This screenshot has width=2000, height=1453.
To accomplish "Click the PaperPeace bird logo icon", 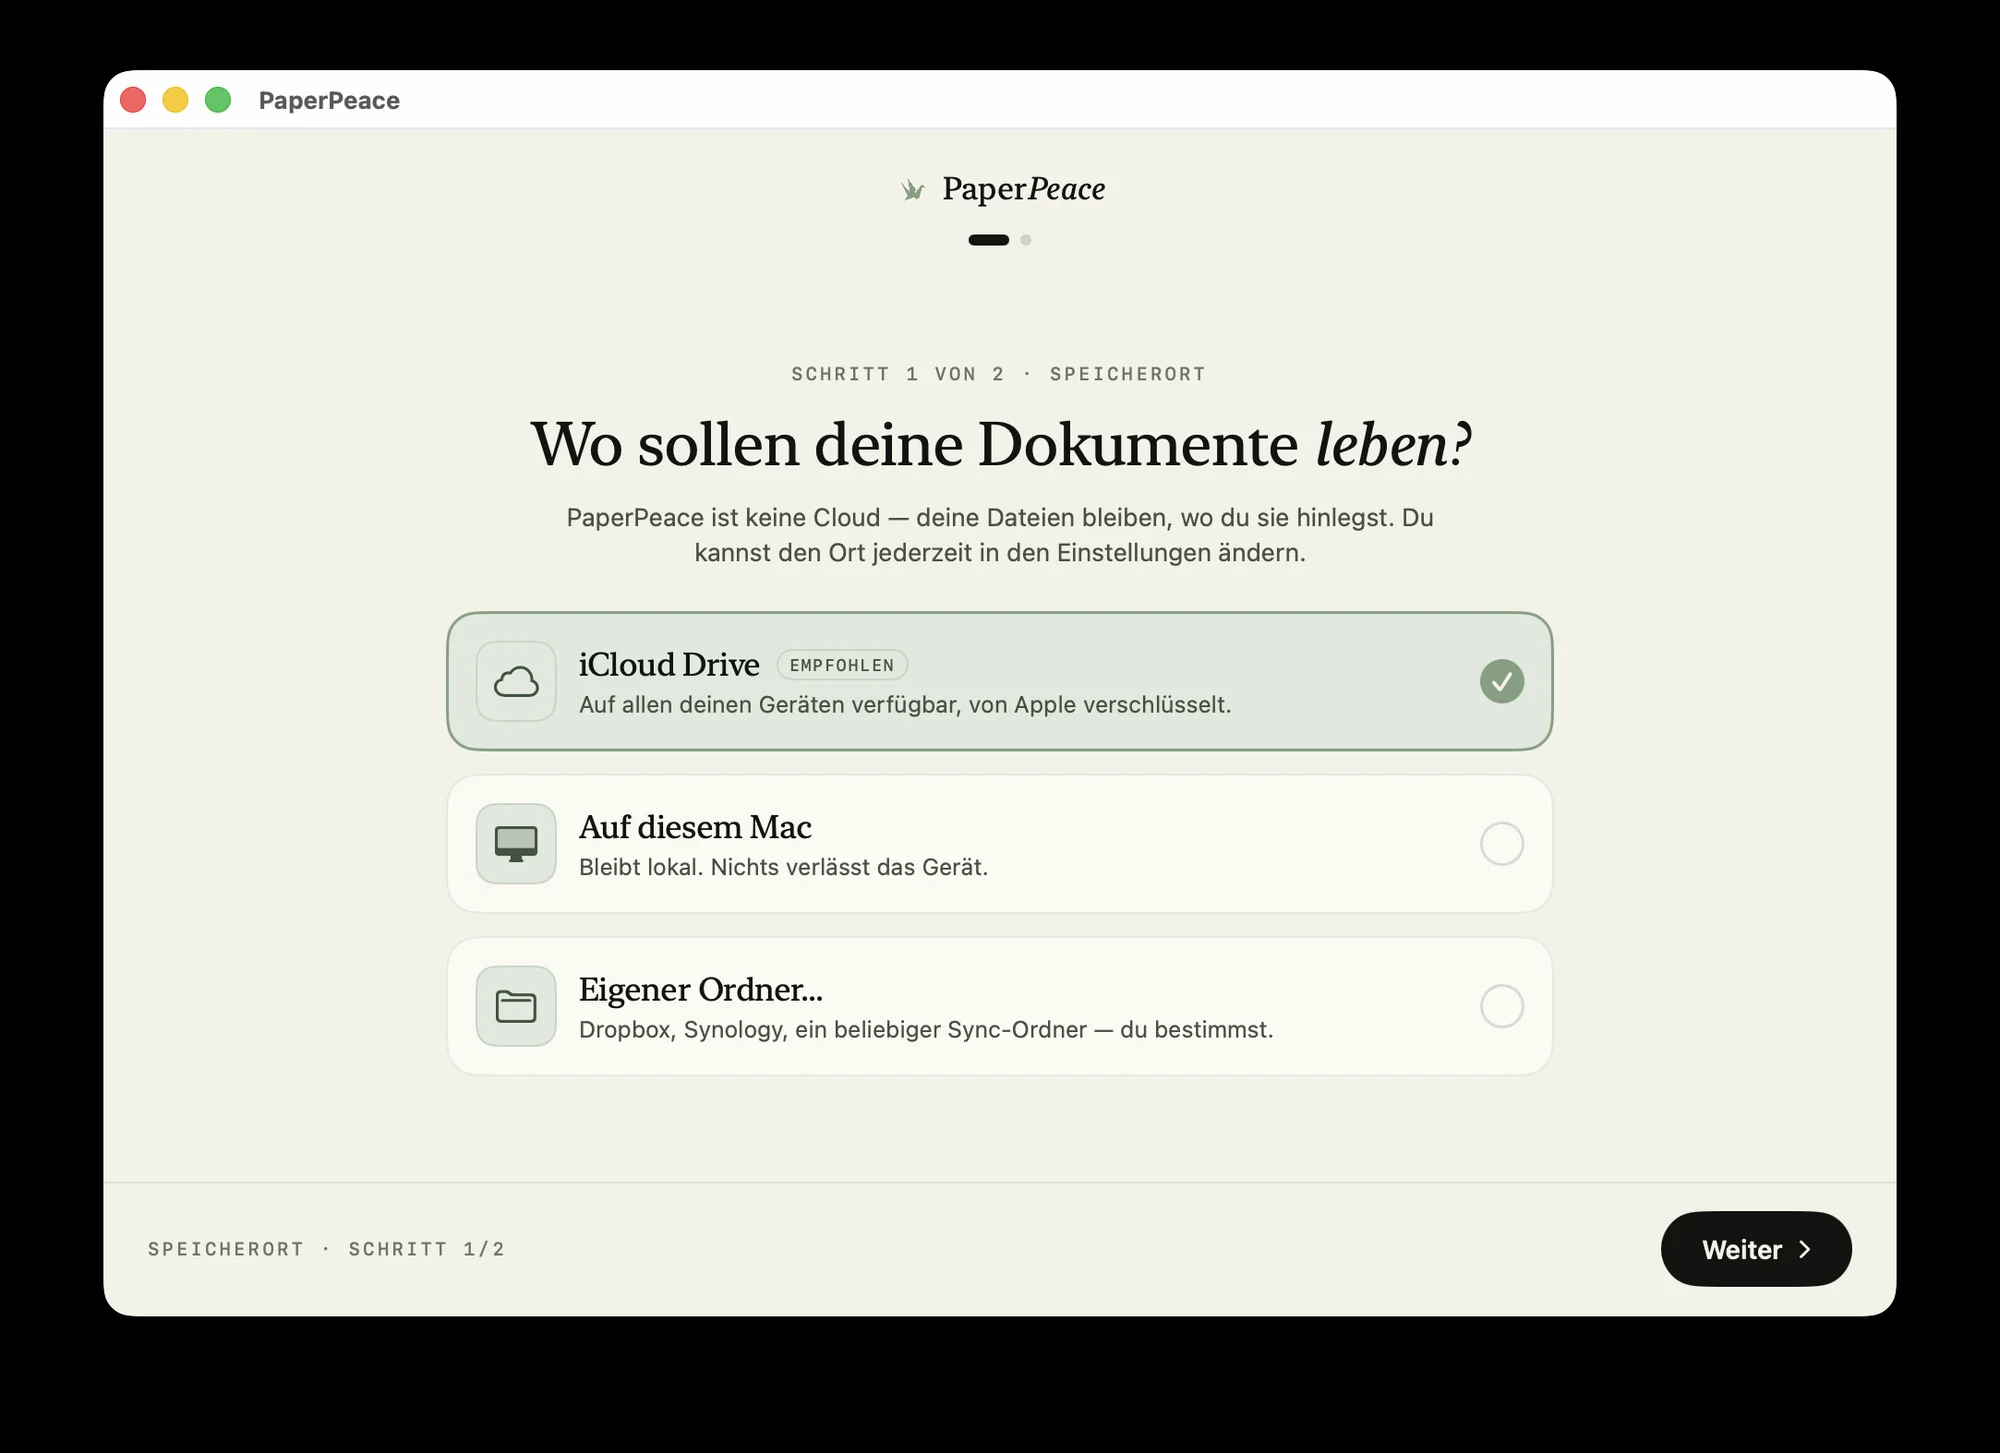I will tap(912, 189).
